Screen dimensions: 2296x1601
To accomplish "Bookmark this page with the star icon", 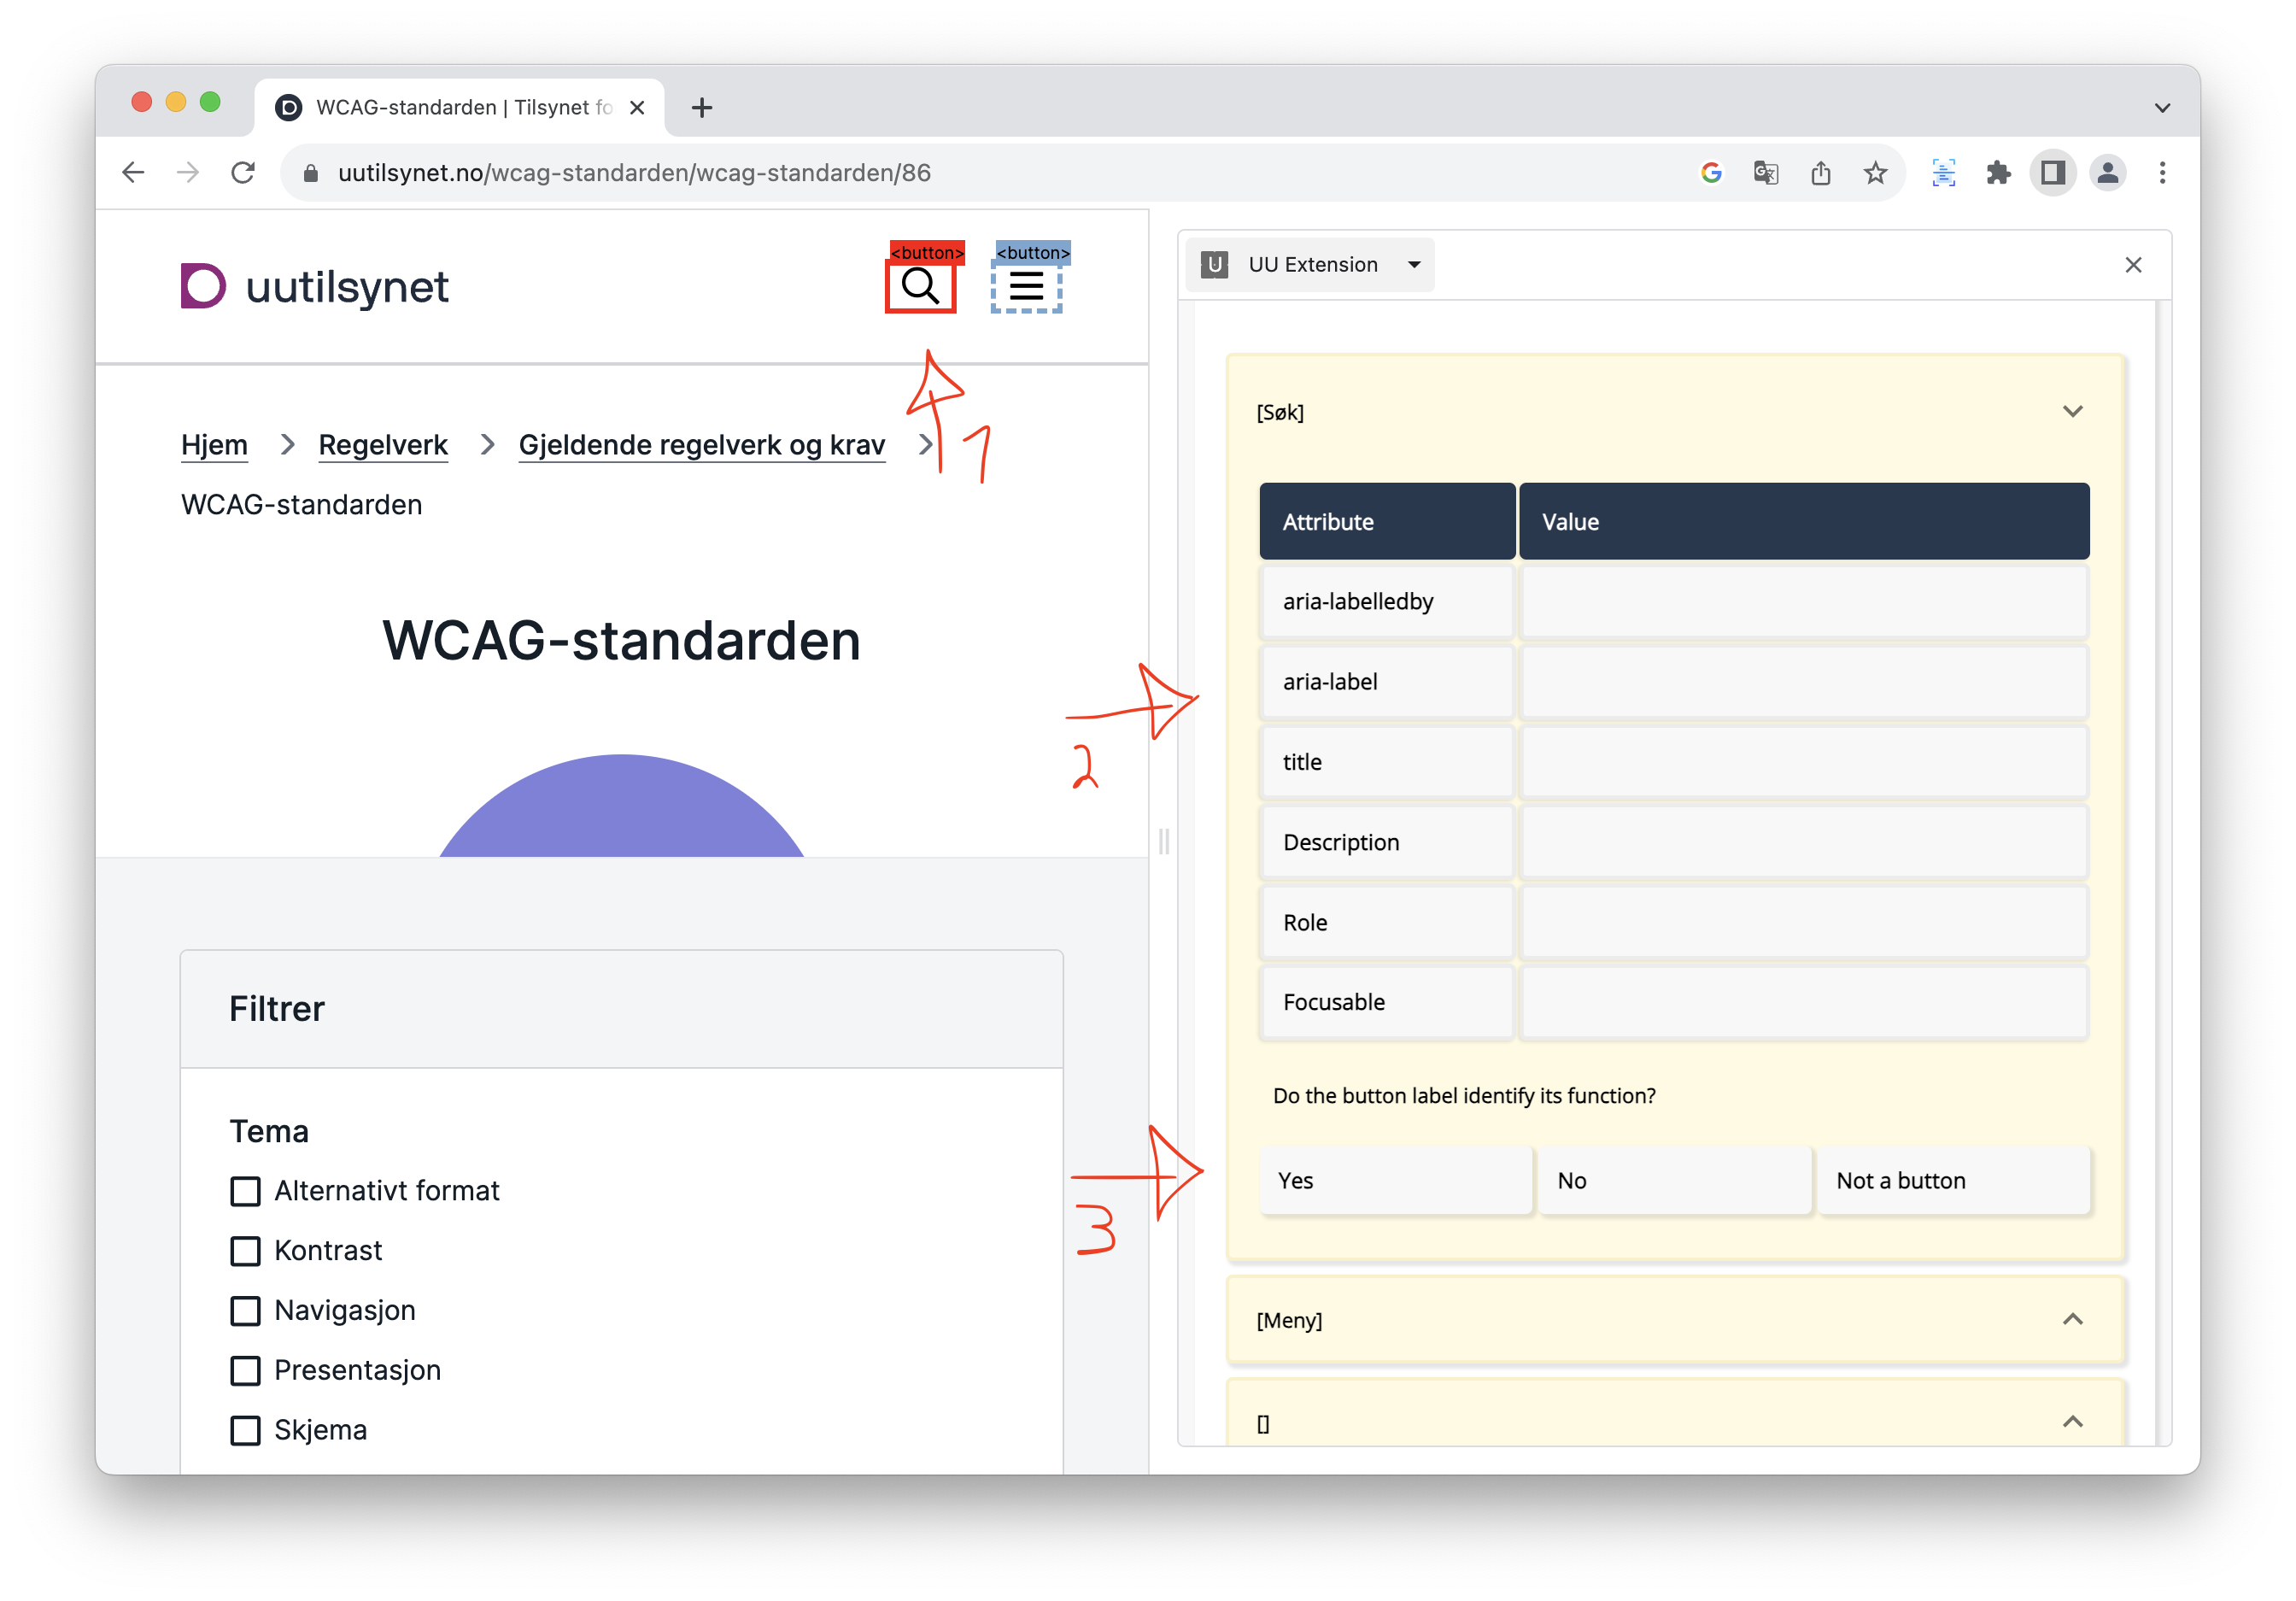I will click(x=1875, y=173).
